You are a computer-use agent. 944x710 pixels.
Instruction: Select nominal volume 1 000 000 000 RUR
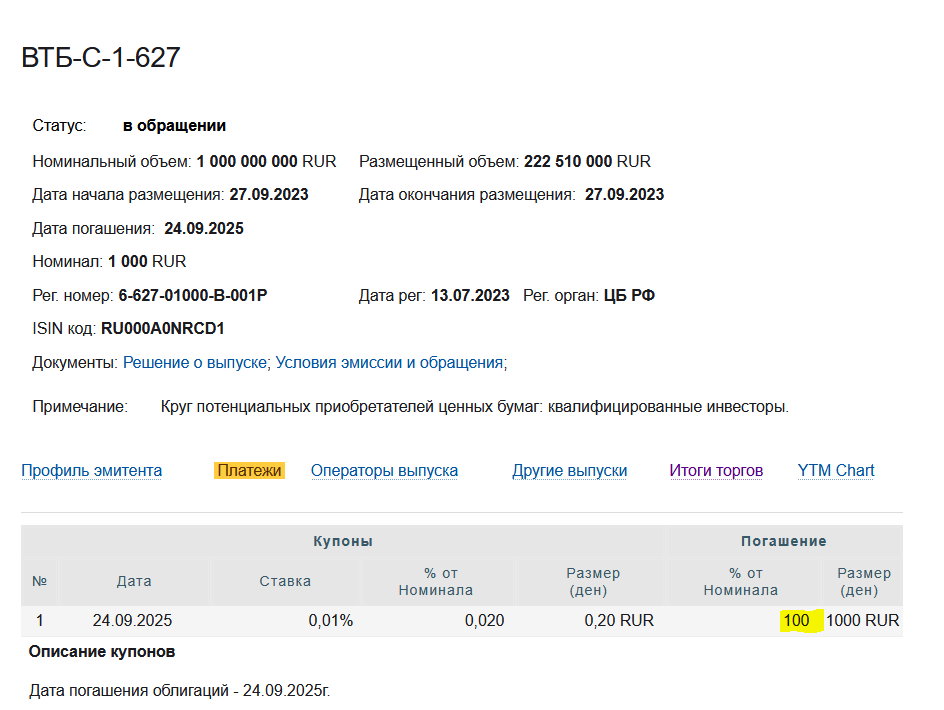click(266, 161)
